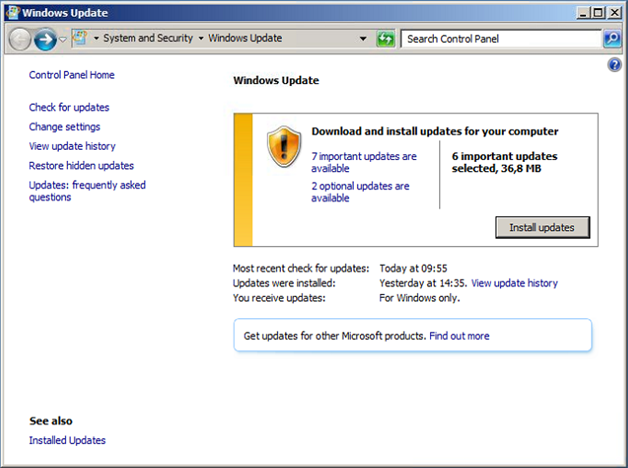Click the green Refresh button
628x468 pixels.
pos(385,39)
